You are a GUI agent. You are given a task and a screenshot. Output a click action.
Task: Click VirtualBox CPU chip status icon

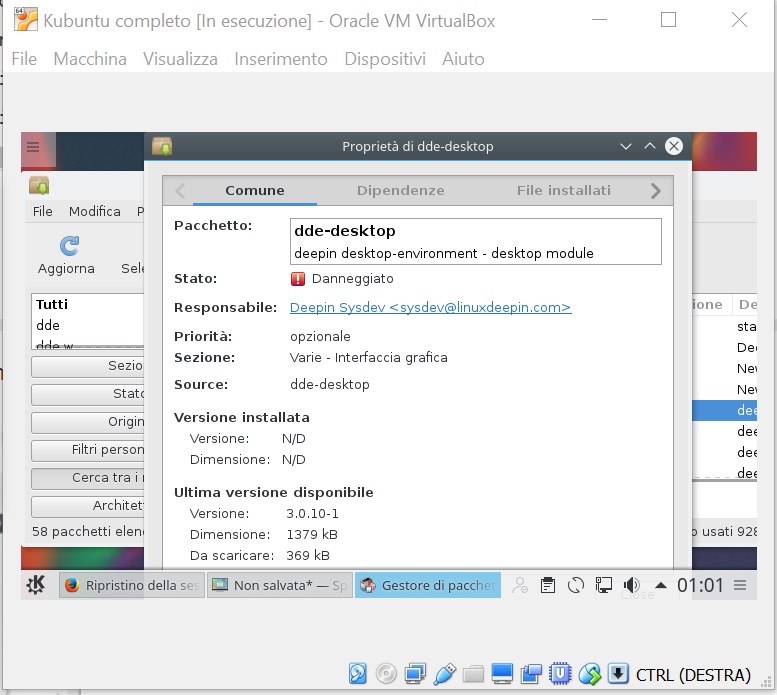pos(560,674)
